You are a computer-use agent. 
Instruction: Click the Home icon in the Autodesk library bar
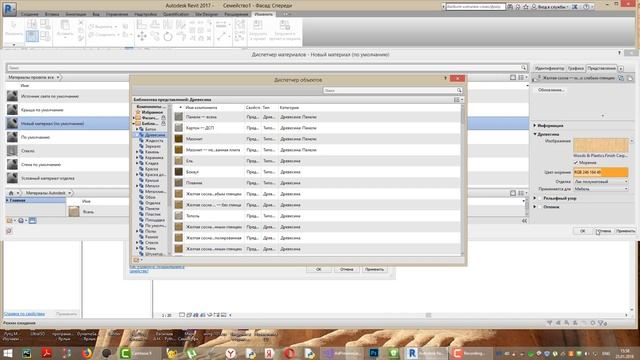tap(11, 193)
